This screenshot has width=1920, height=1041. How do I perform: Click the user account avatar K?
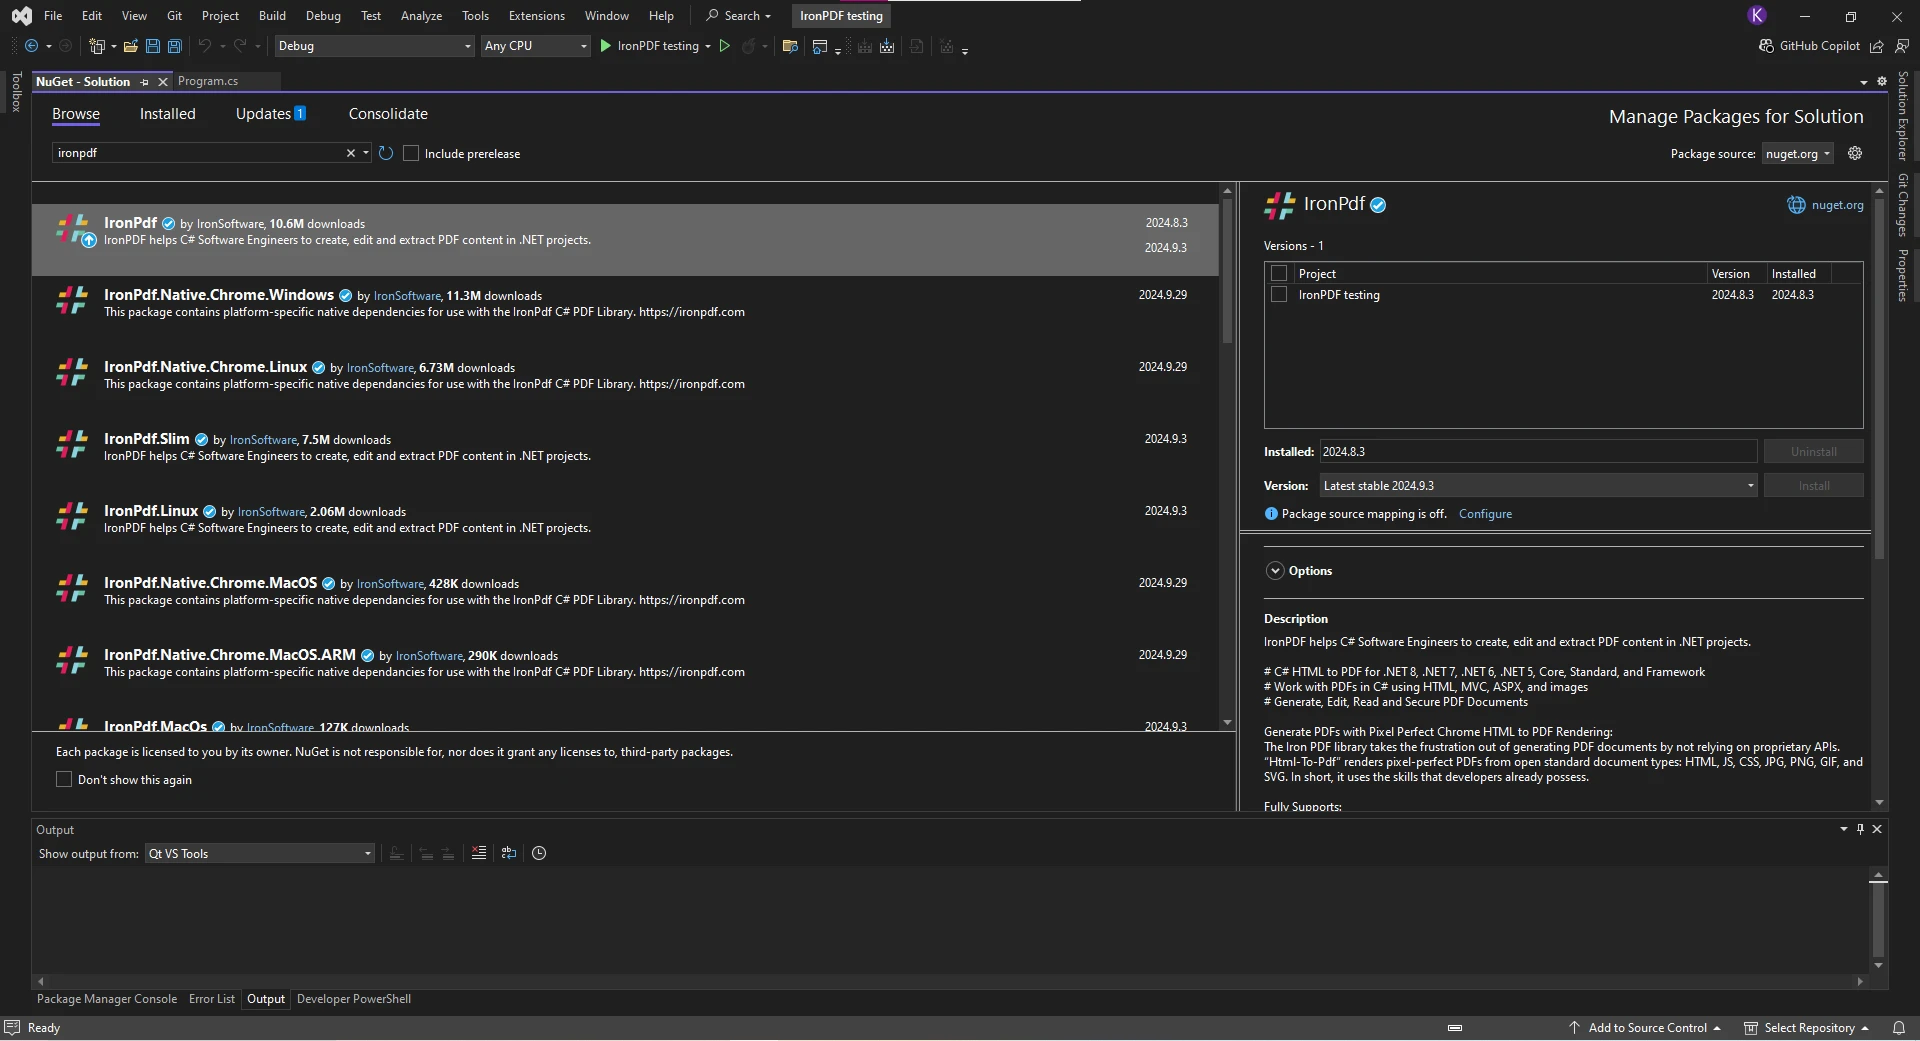click(1757, 15)
